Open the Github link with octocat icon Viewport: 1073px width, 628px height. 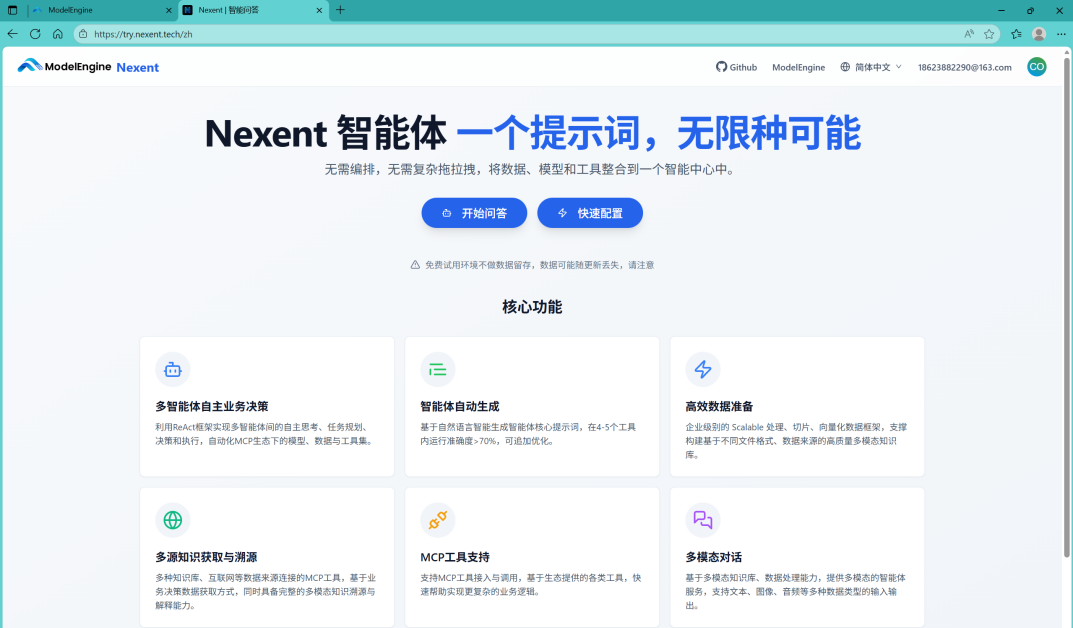(736, 67)
